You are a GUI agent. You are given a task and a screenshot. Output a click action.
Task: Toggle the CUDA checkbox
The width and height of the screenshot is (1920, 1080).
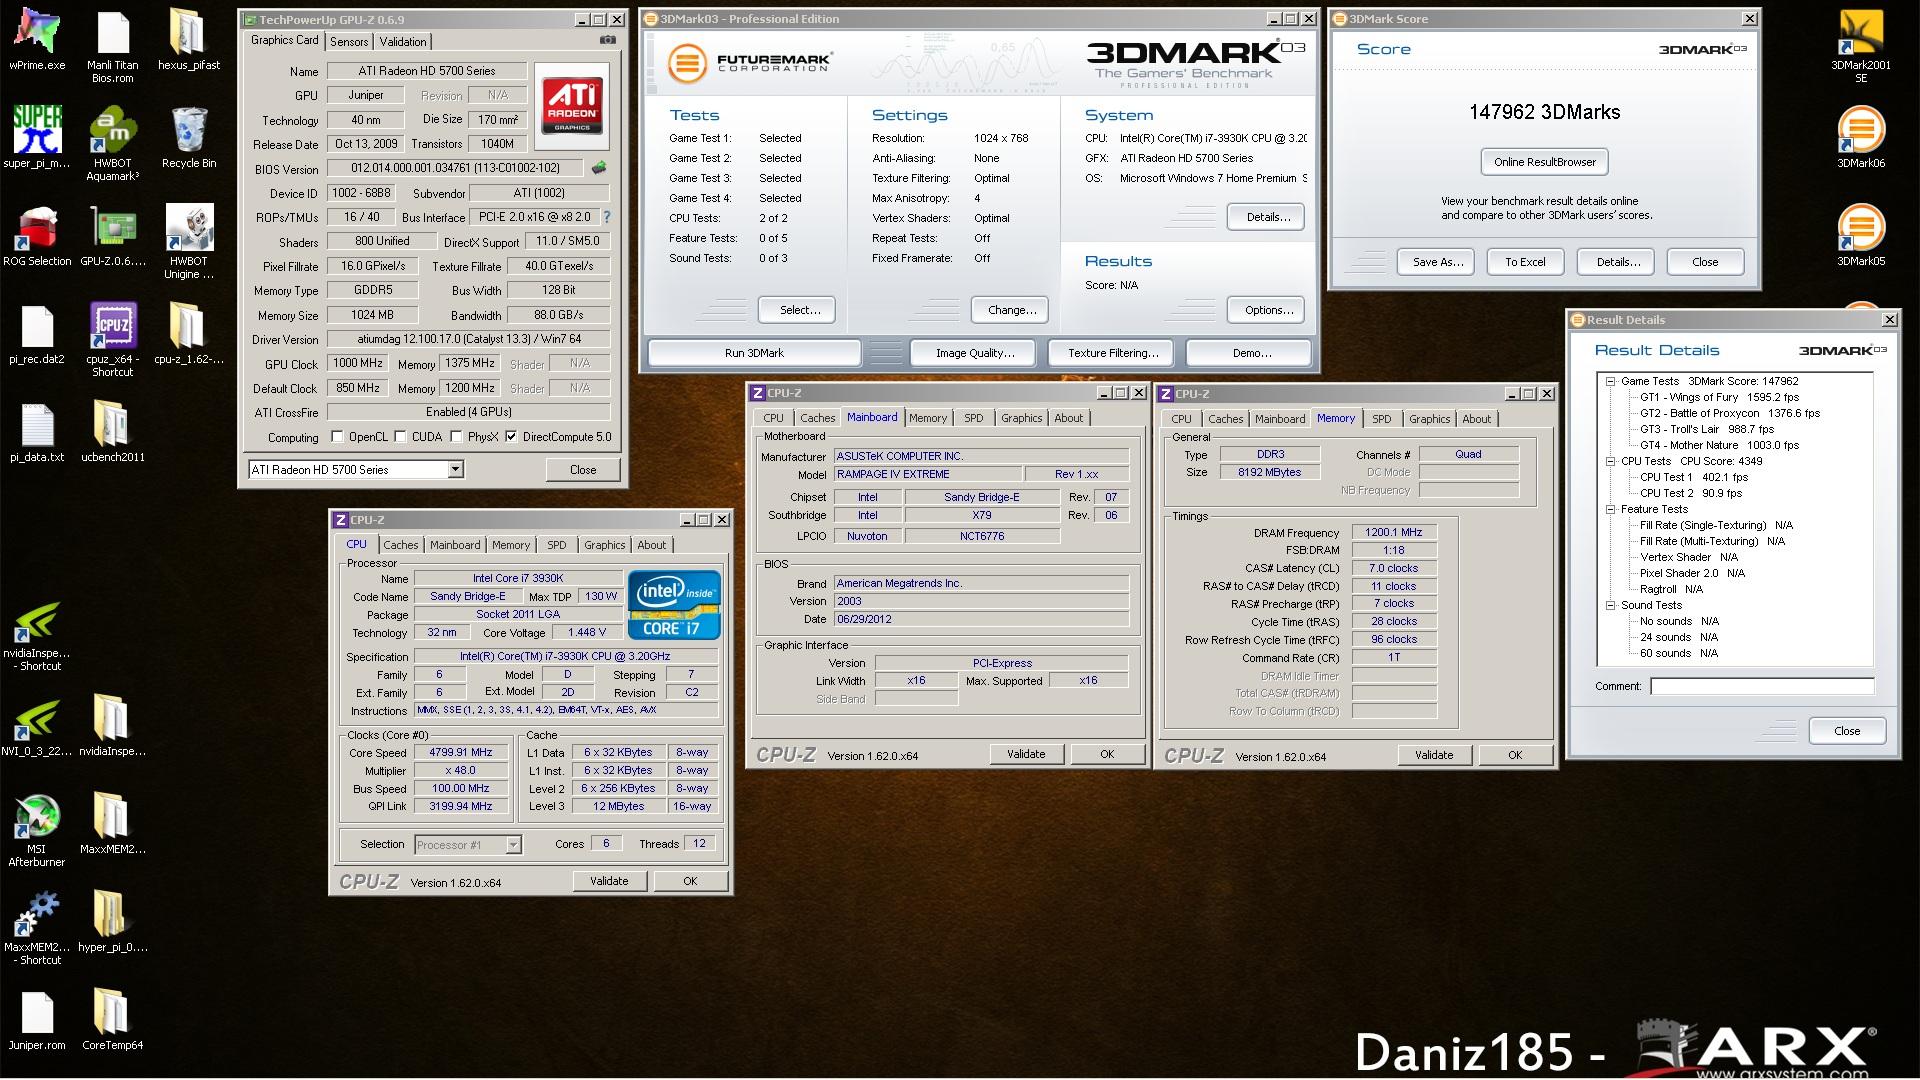pos(400,437)
